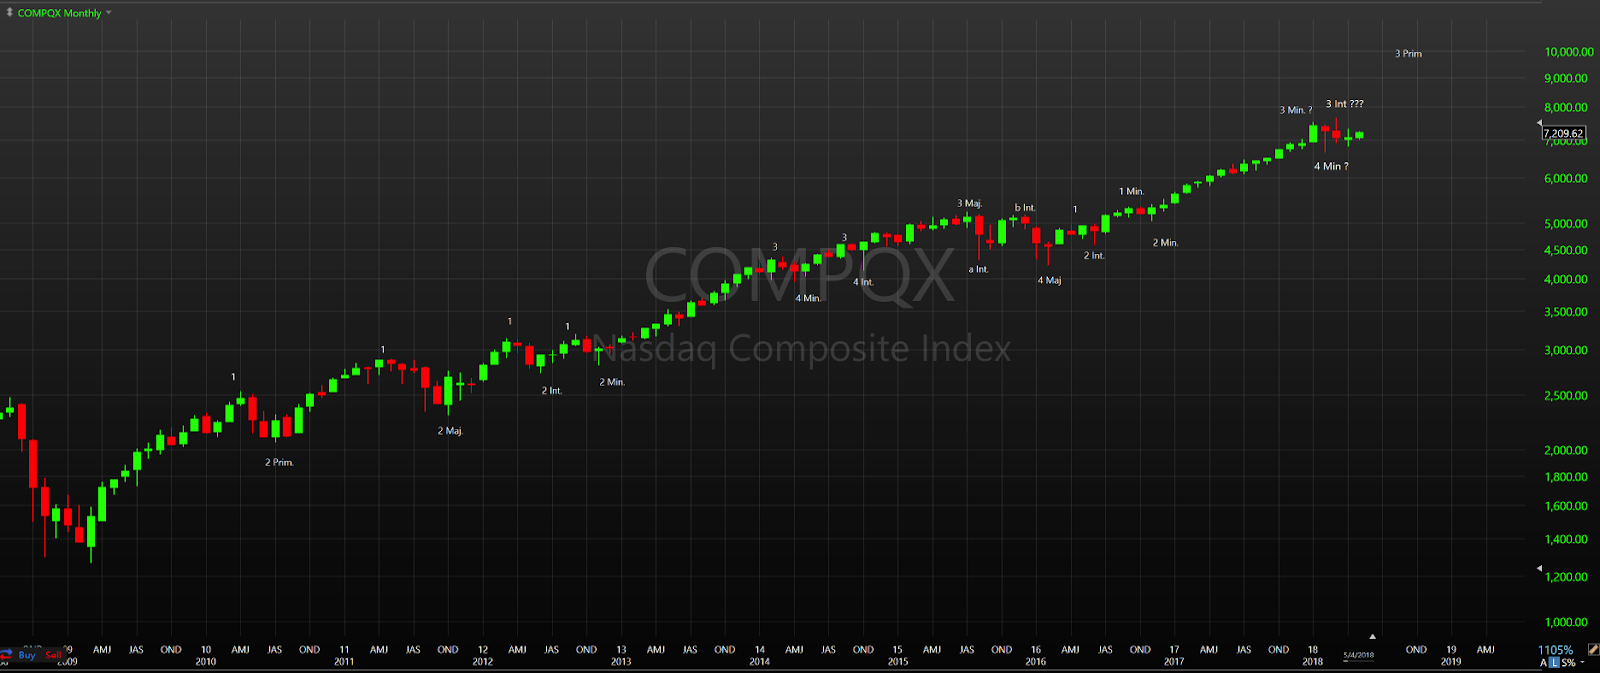The image size is (1600, 673).
Task: Click the COMPQX Monthly chart title
Action: pos(59,13)
